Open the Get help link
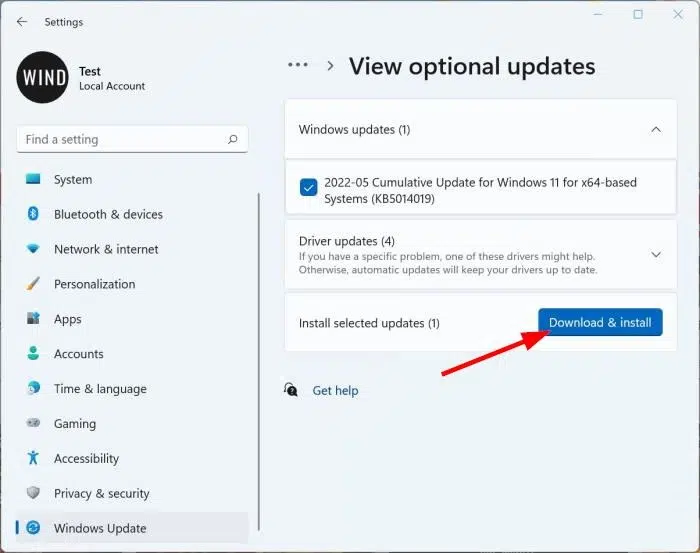 coord(335,391)
